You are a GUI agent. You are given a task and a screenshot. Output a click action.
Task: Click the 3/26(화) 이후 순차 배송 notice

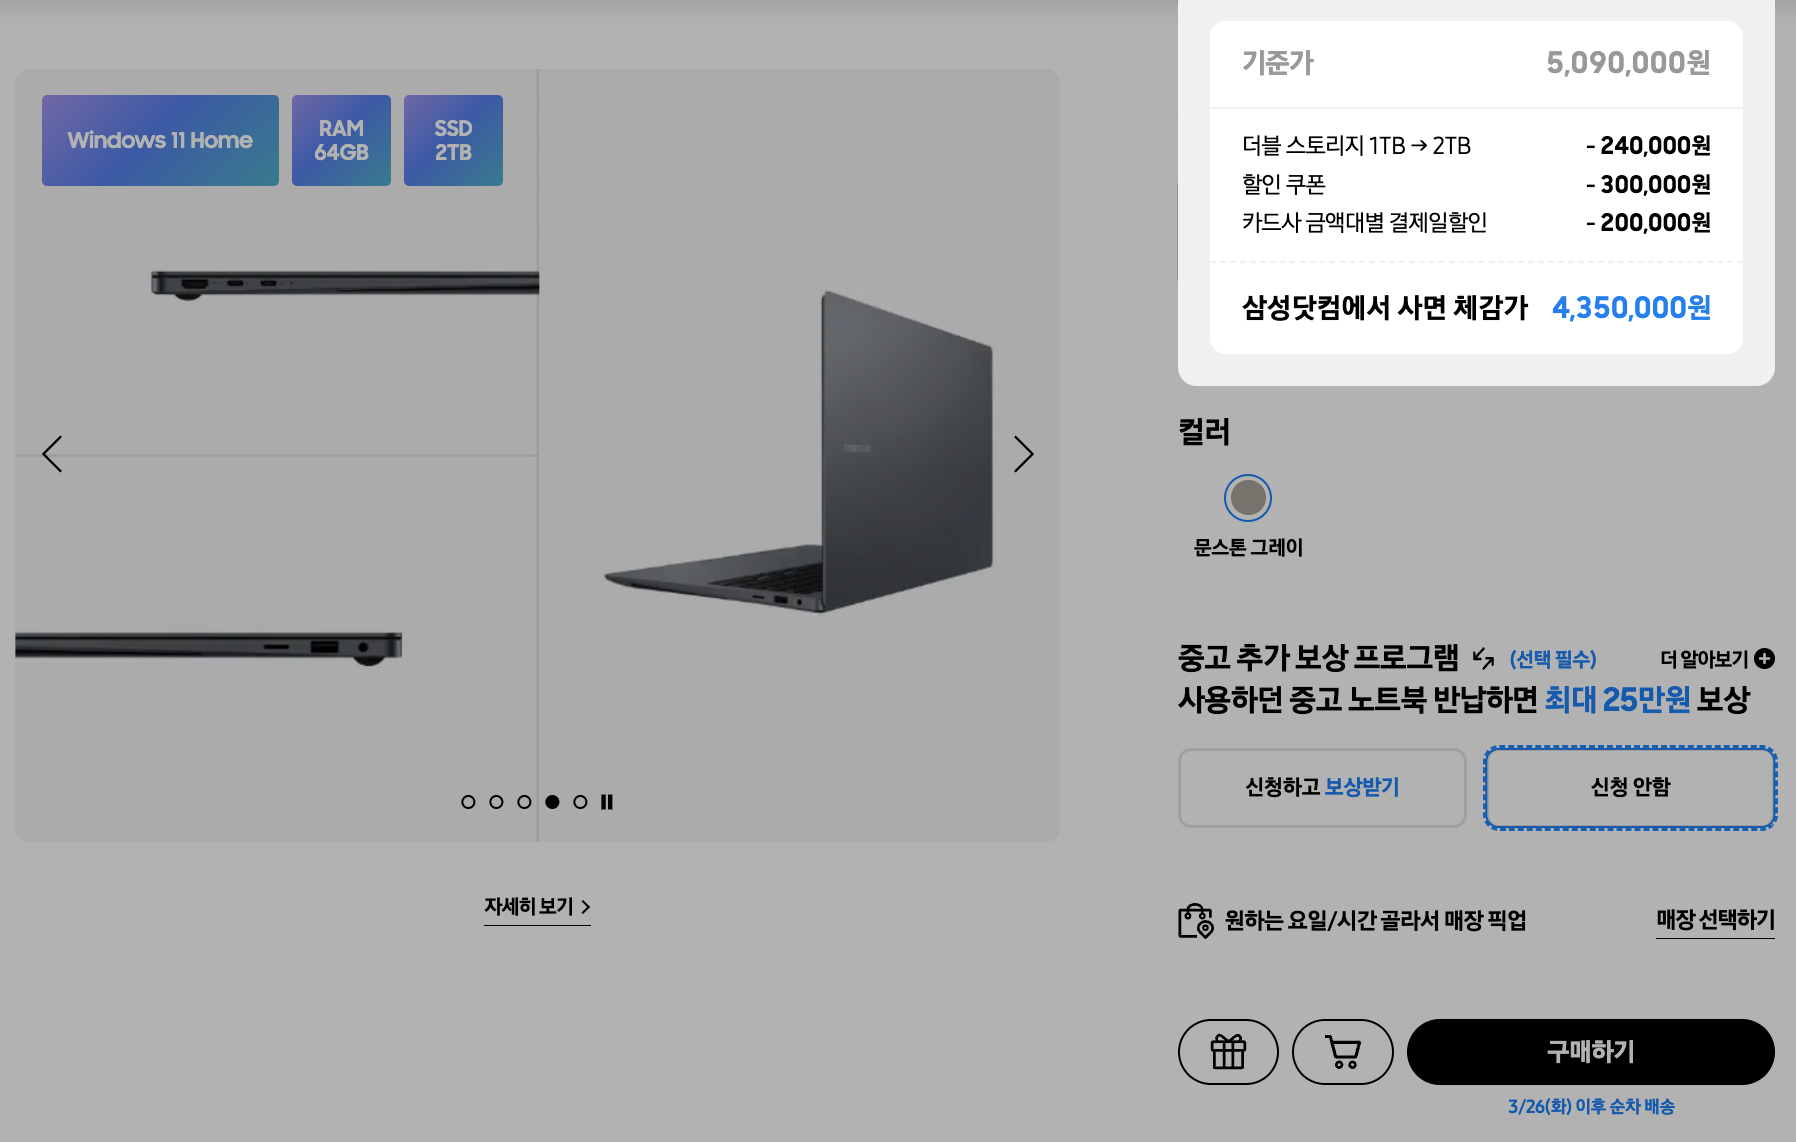coord(1591,1106)
